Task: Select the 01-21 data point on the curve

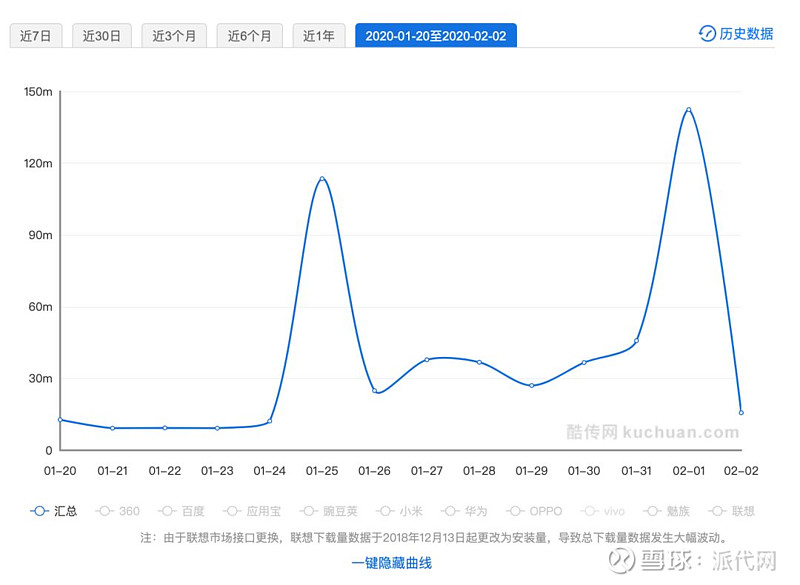Action: pyautogui.click(x=113, y=428)
